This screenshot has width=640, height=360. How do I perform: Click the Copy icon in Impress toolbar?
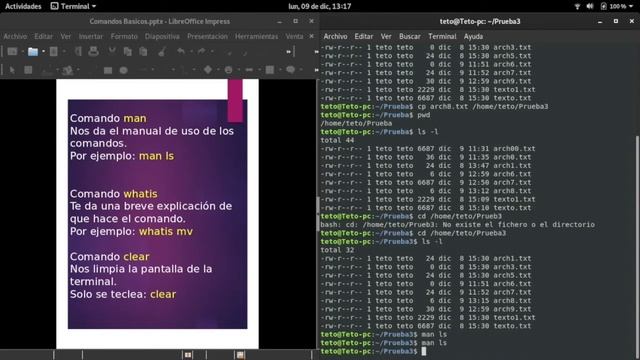click(127, 51)
